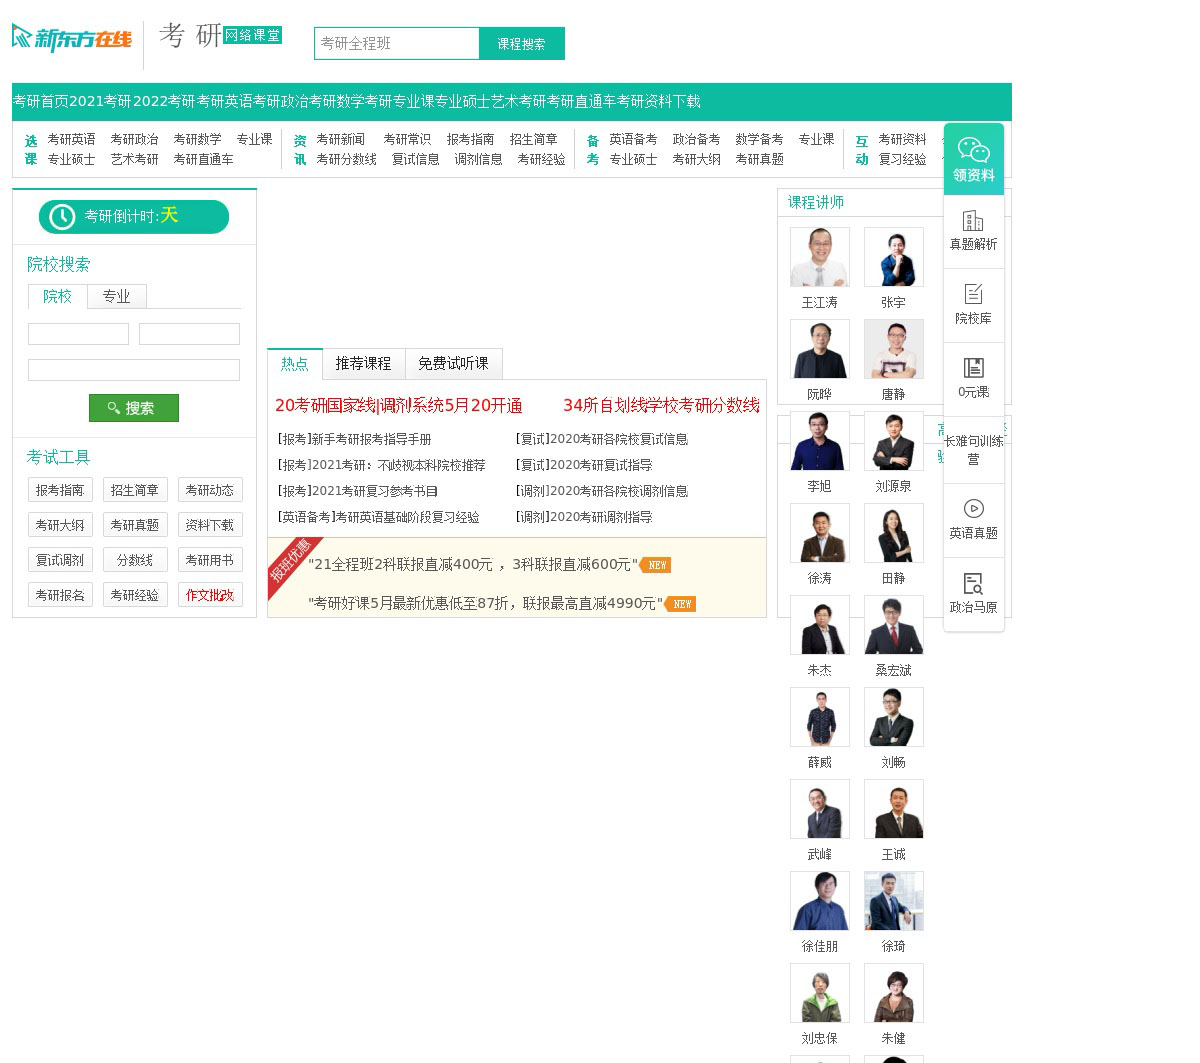Open the 免费试听课 tab
This screenshot has width=1200, height=1063.
[453, 364]
